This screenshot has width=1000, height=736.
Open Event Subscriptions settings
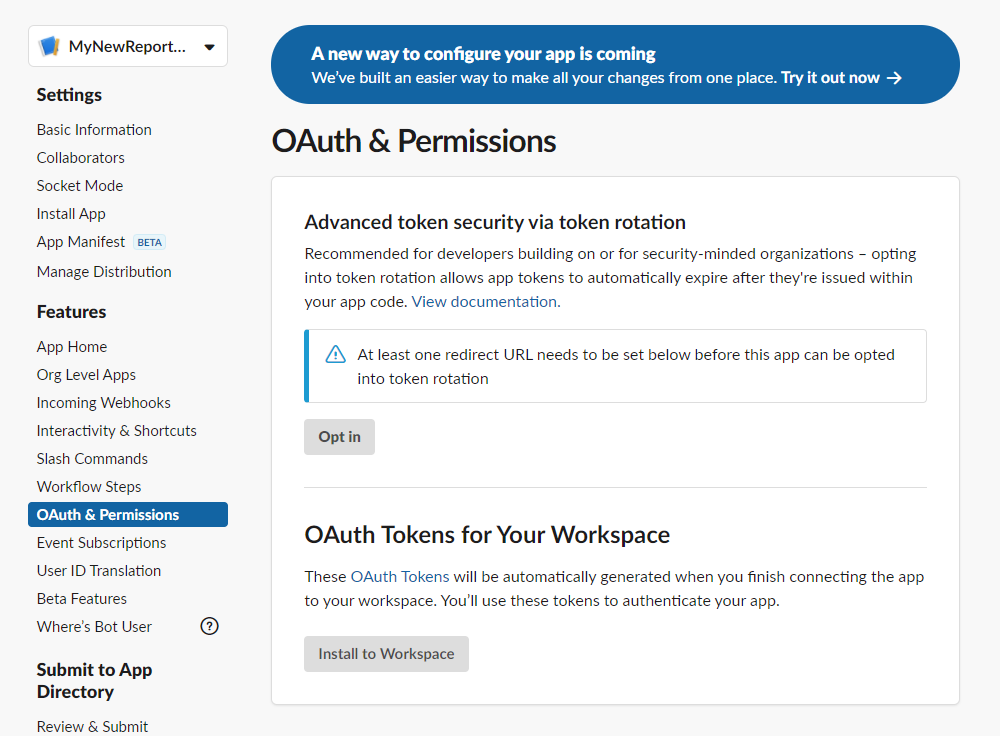(x=101, y=543)
